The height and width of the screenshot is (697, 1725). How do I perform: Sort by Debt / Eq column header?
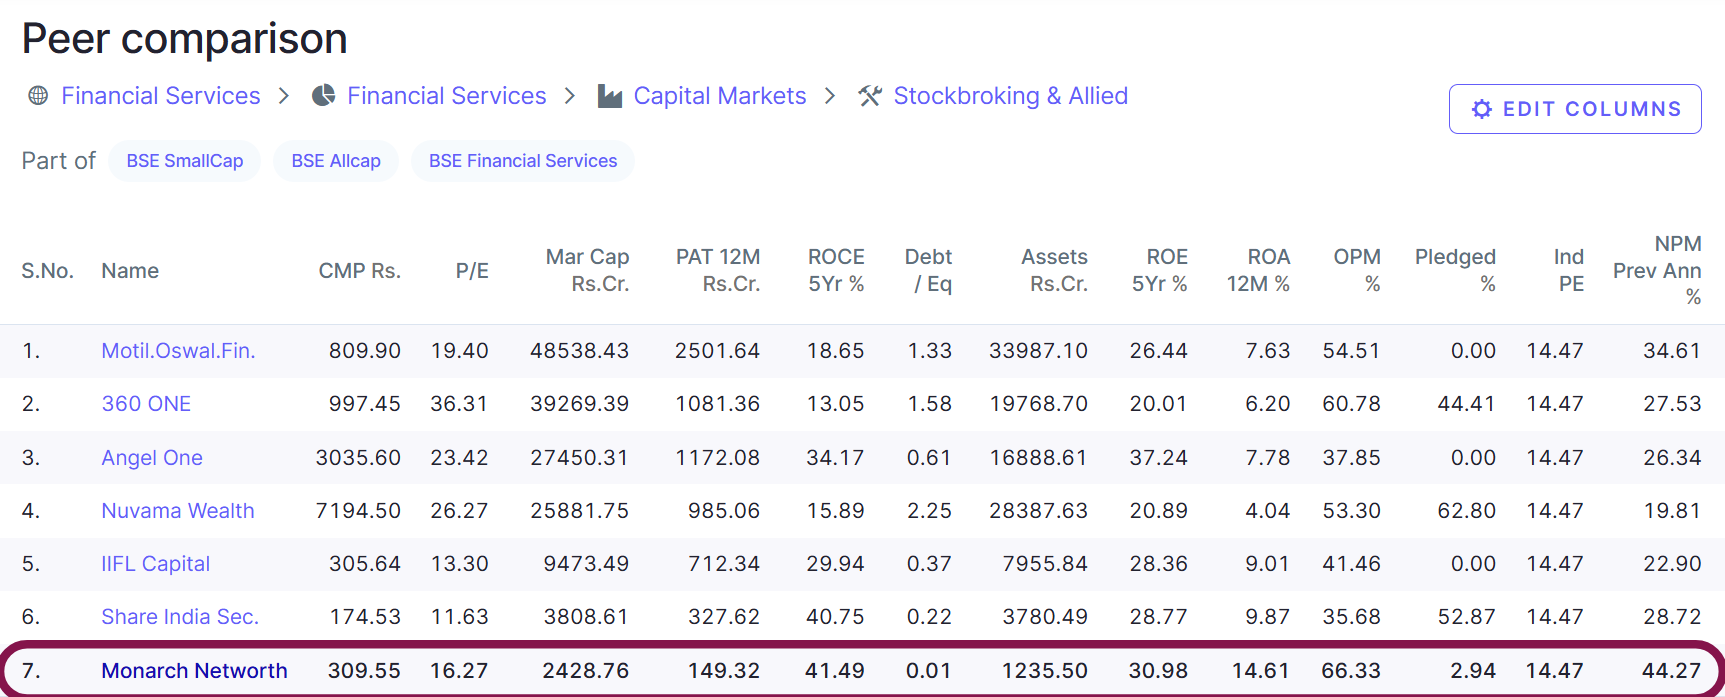point(928,271)
